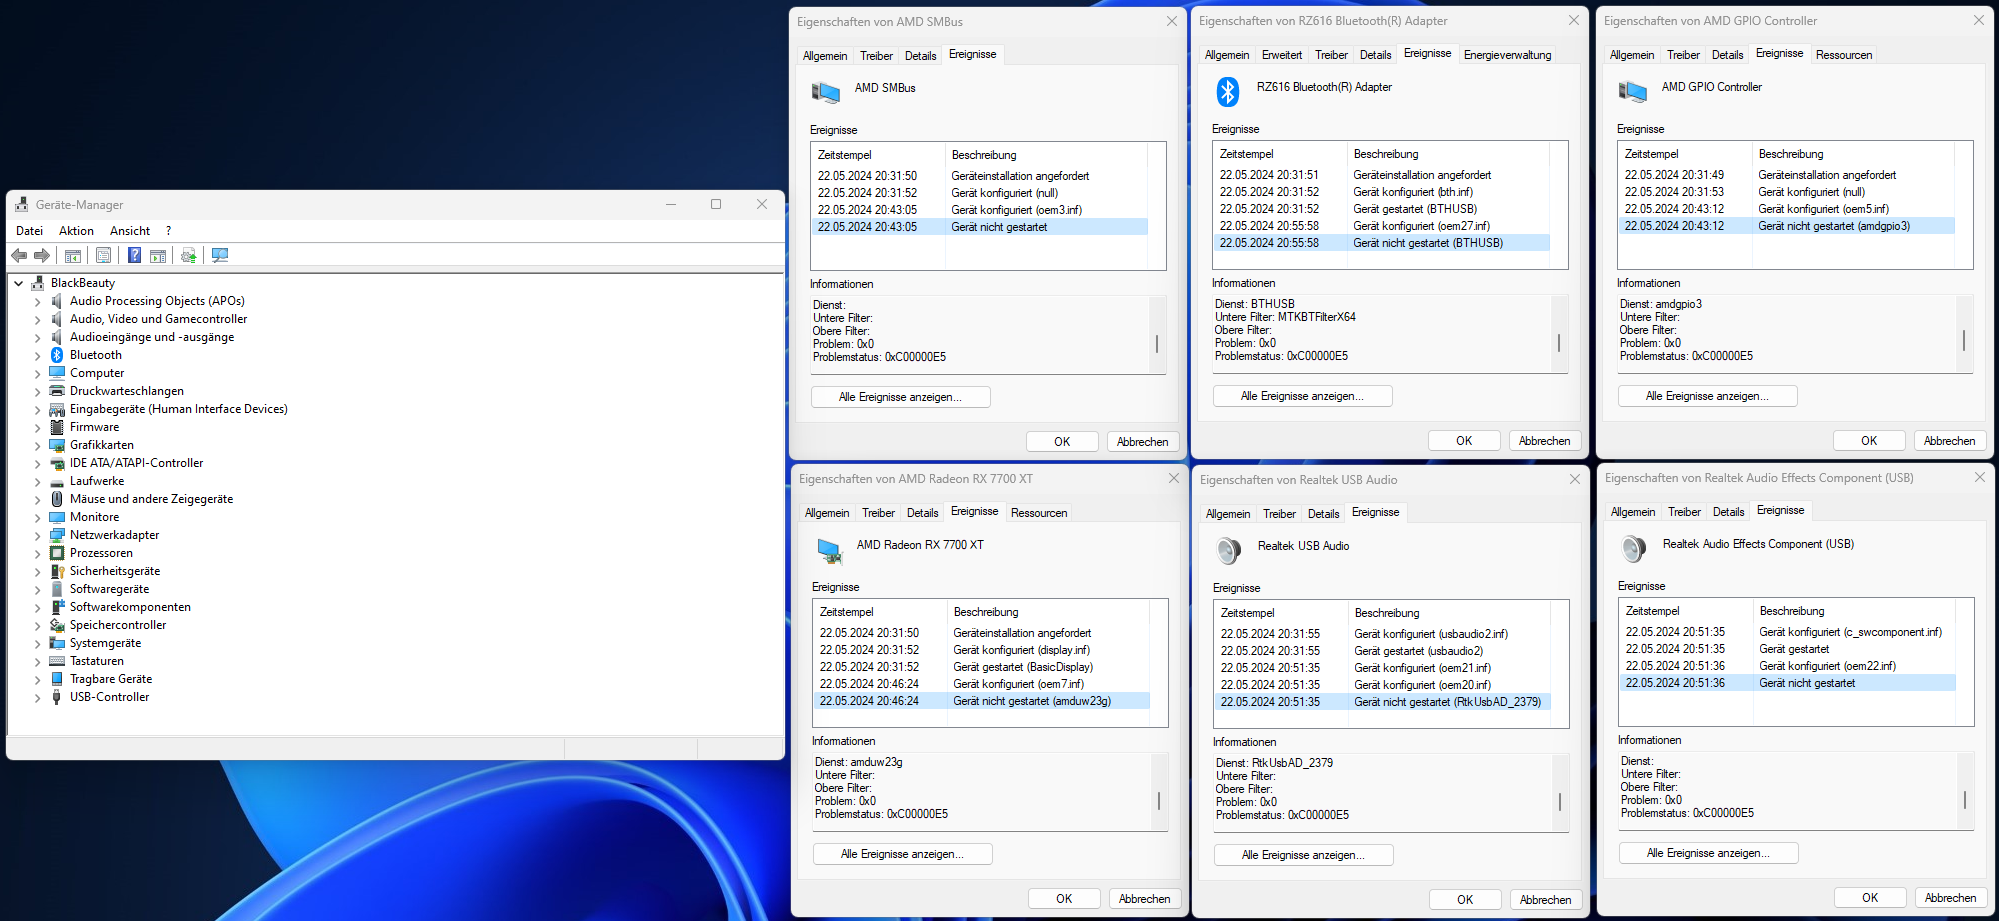Expand the Softwaregeräte category

click(38, 589)
